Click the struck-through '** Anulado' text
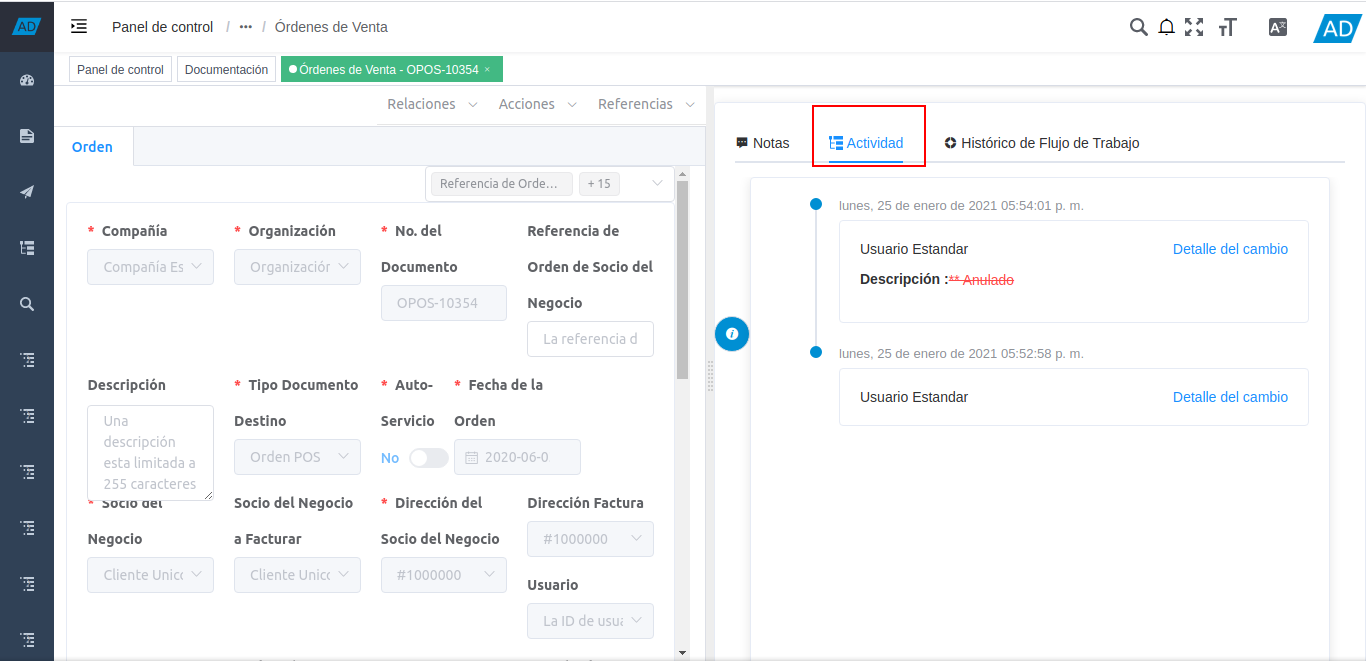Viewport: 1366px width, 661px height. click(981, 280)
